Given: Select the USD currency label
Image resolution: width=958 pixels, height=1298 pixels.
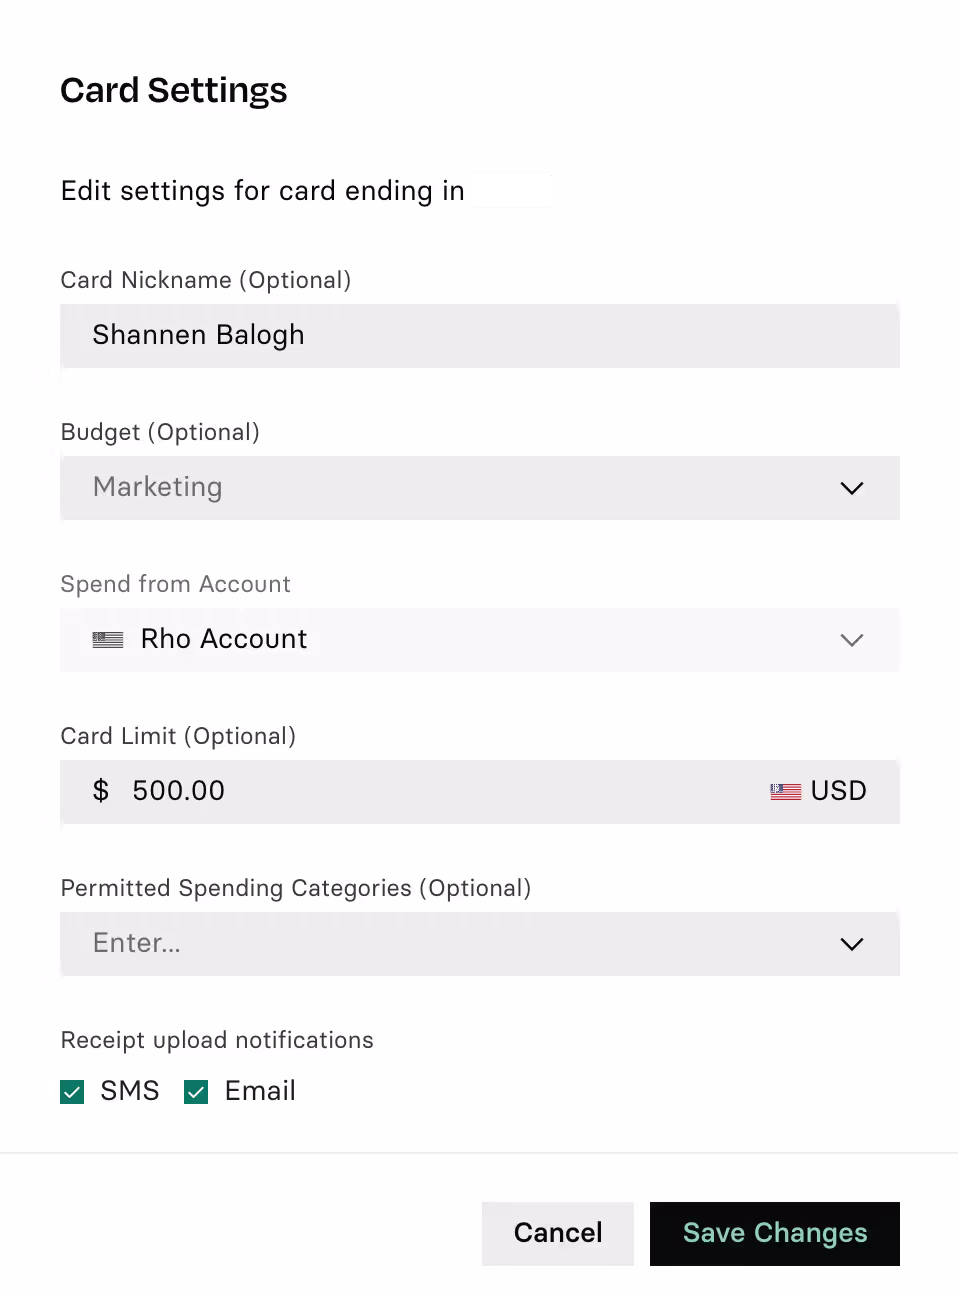Looking at the screenshot, I should pos(839,791).
